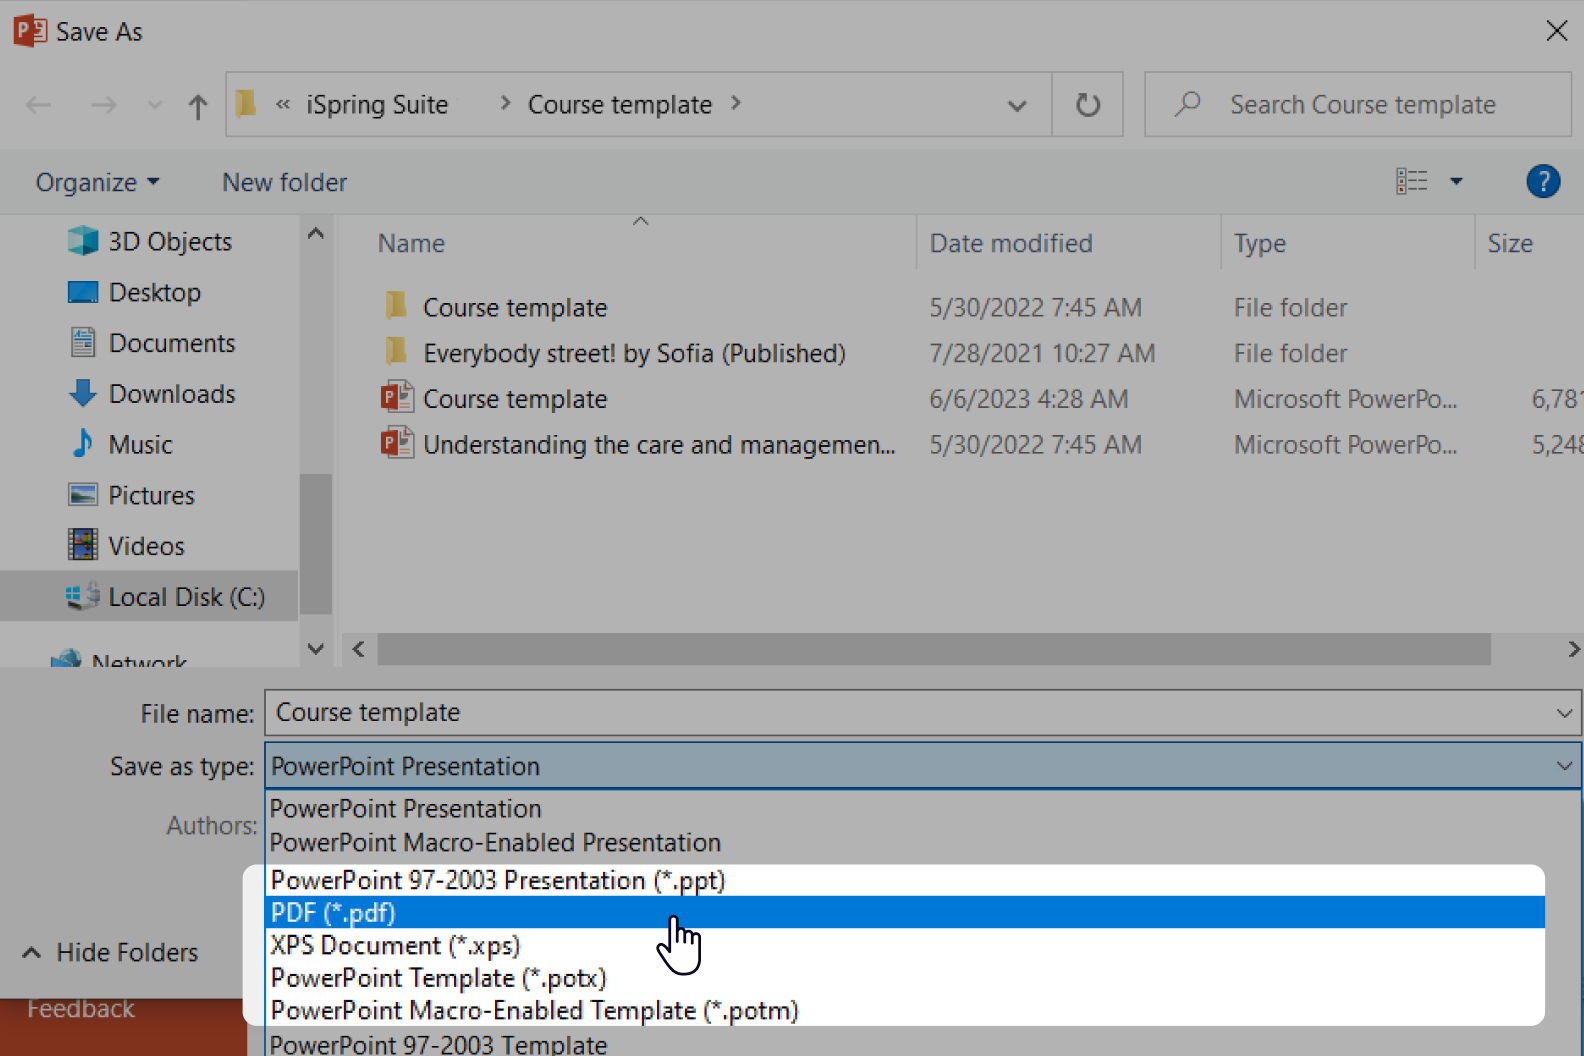Click the Forward navigation arrow
The height and width of the screenshot is (1056, 1584).
(x=104, y=105)
